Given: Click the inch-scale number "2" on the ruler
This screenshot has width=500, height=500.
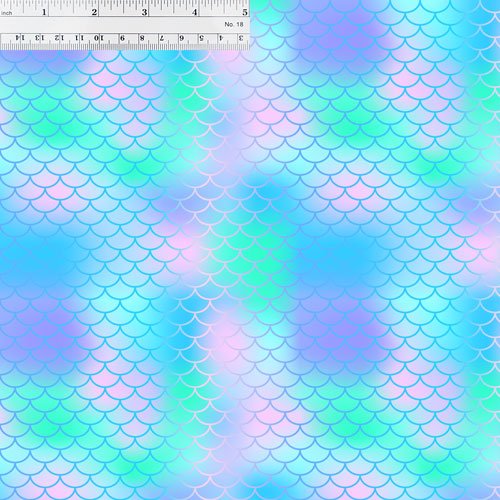Looking at the screenshot, I should tap(94, 12).
